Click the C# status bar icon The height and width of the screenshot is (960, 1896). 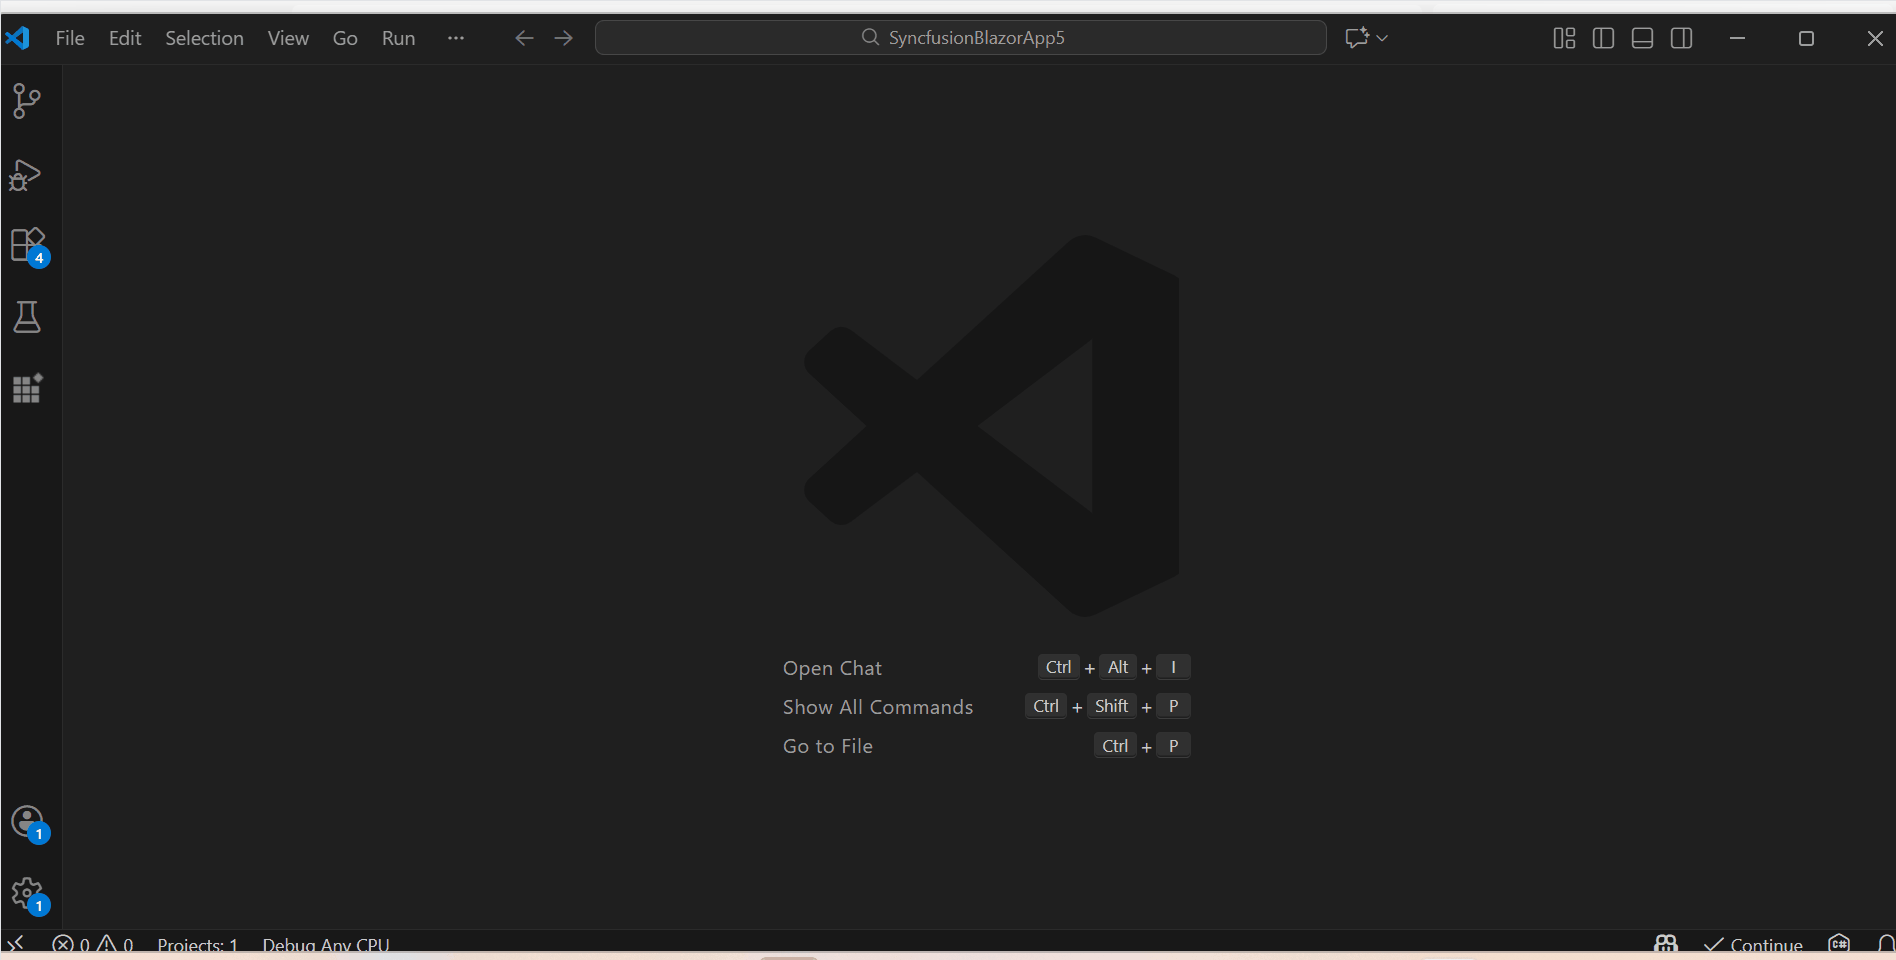(1840, 944)
